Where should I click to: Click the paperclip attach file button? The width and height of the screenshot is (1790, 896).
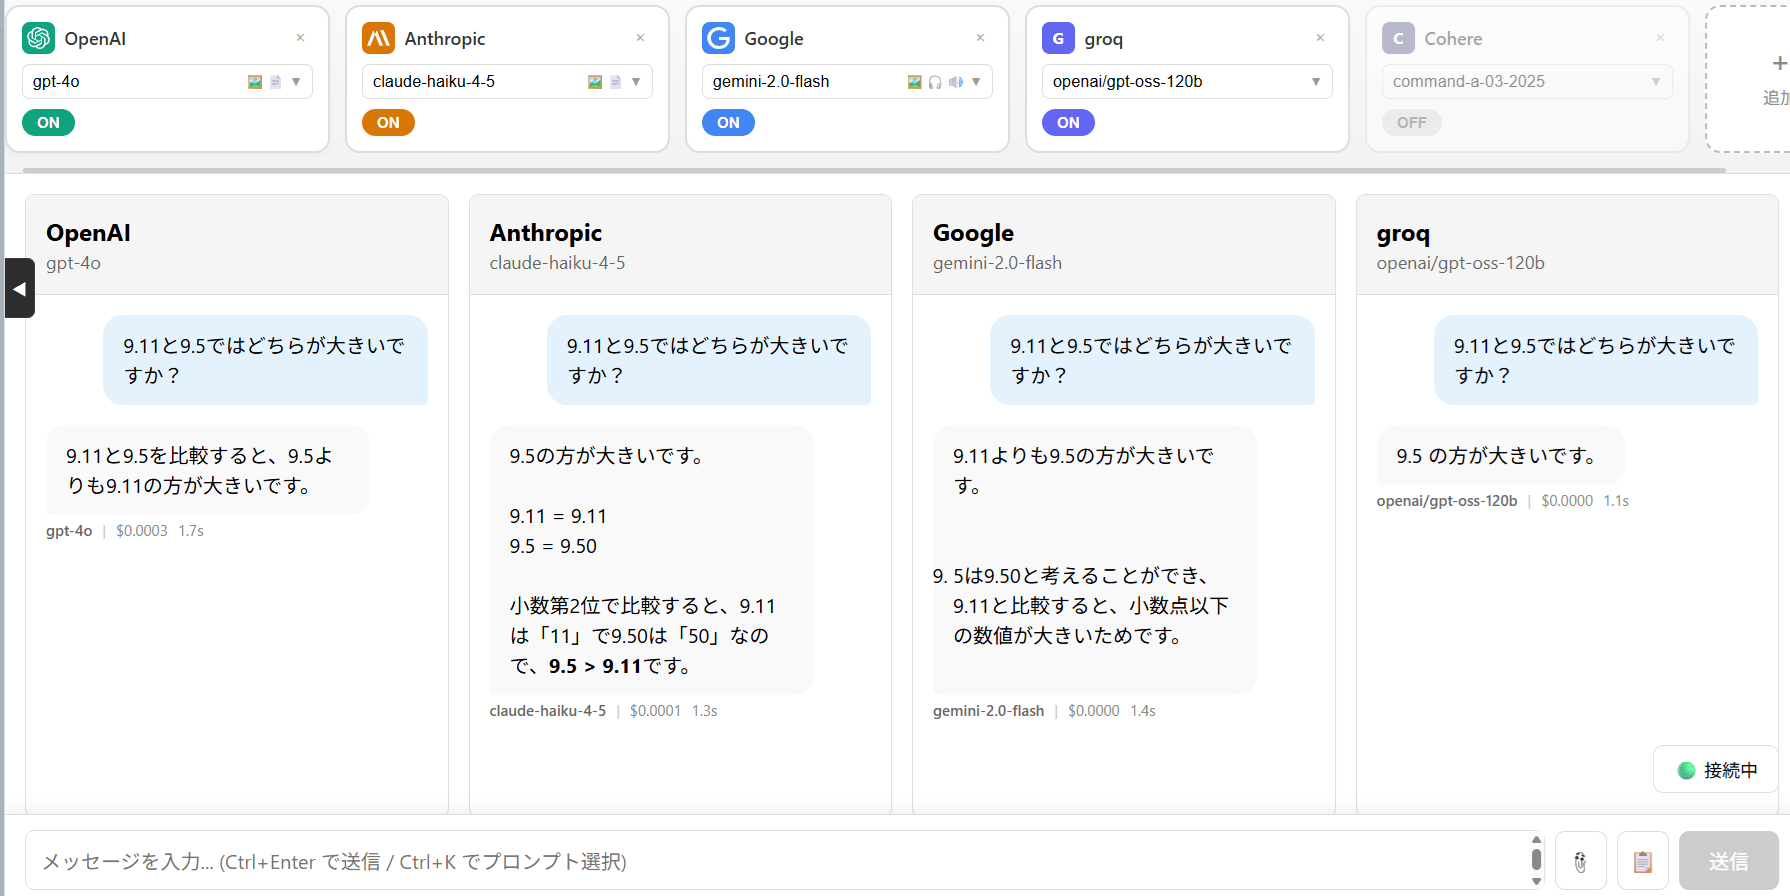(1581, 861)
